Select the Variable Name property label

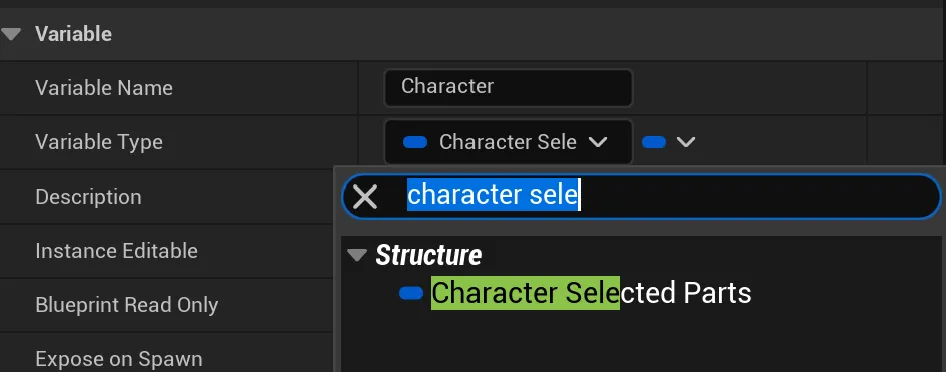pos(104,88)
